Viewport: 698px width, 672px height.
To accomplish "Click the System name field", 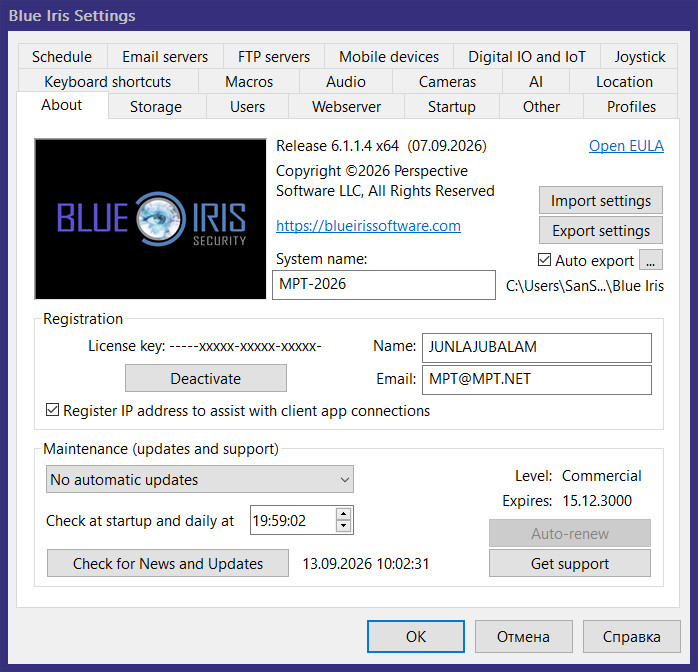I will [x=384, y=285].
